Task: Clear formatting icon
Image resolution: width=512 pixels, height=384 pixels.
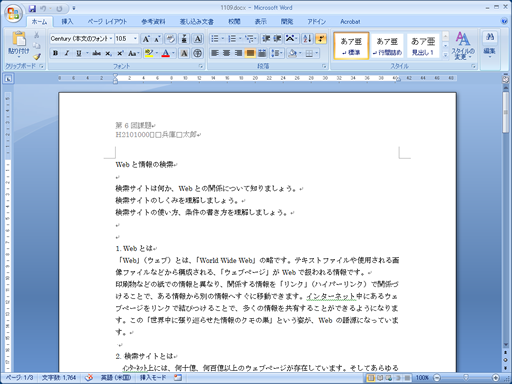Action: pyautogui.click(x=171, y=39)
